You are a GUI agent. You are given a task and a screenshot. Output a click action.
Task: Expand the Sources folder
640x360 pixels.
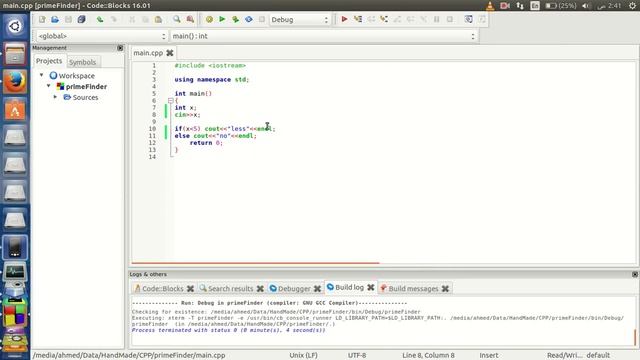(x=56, y=97)
